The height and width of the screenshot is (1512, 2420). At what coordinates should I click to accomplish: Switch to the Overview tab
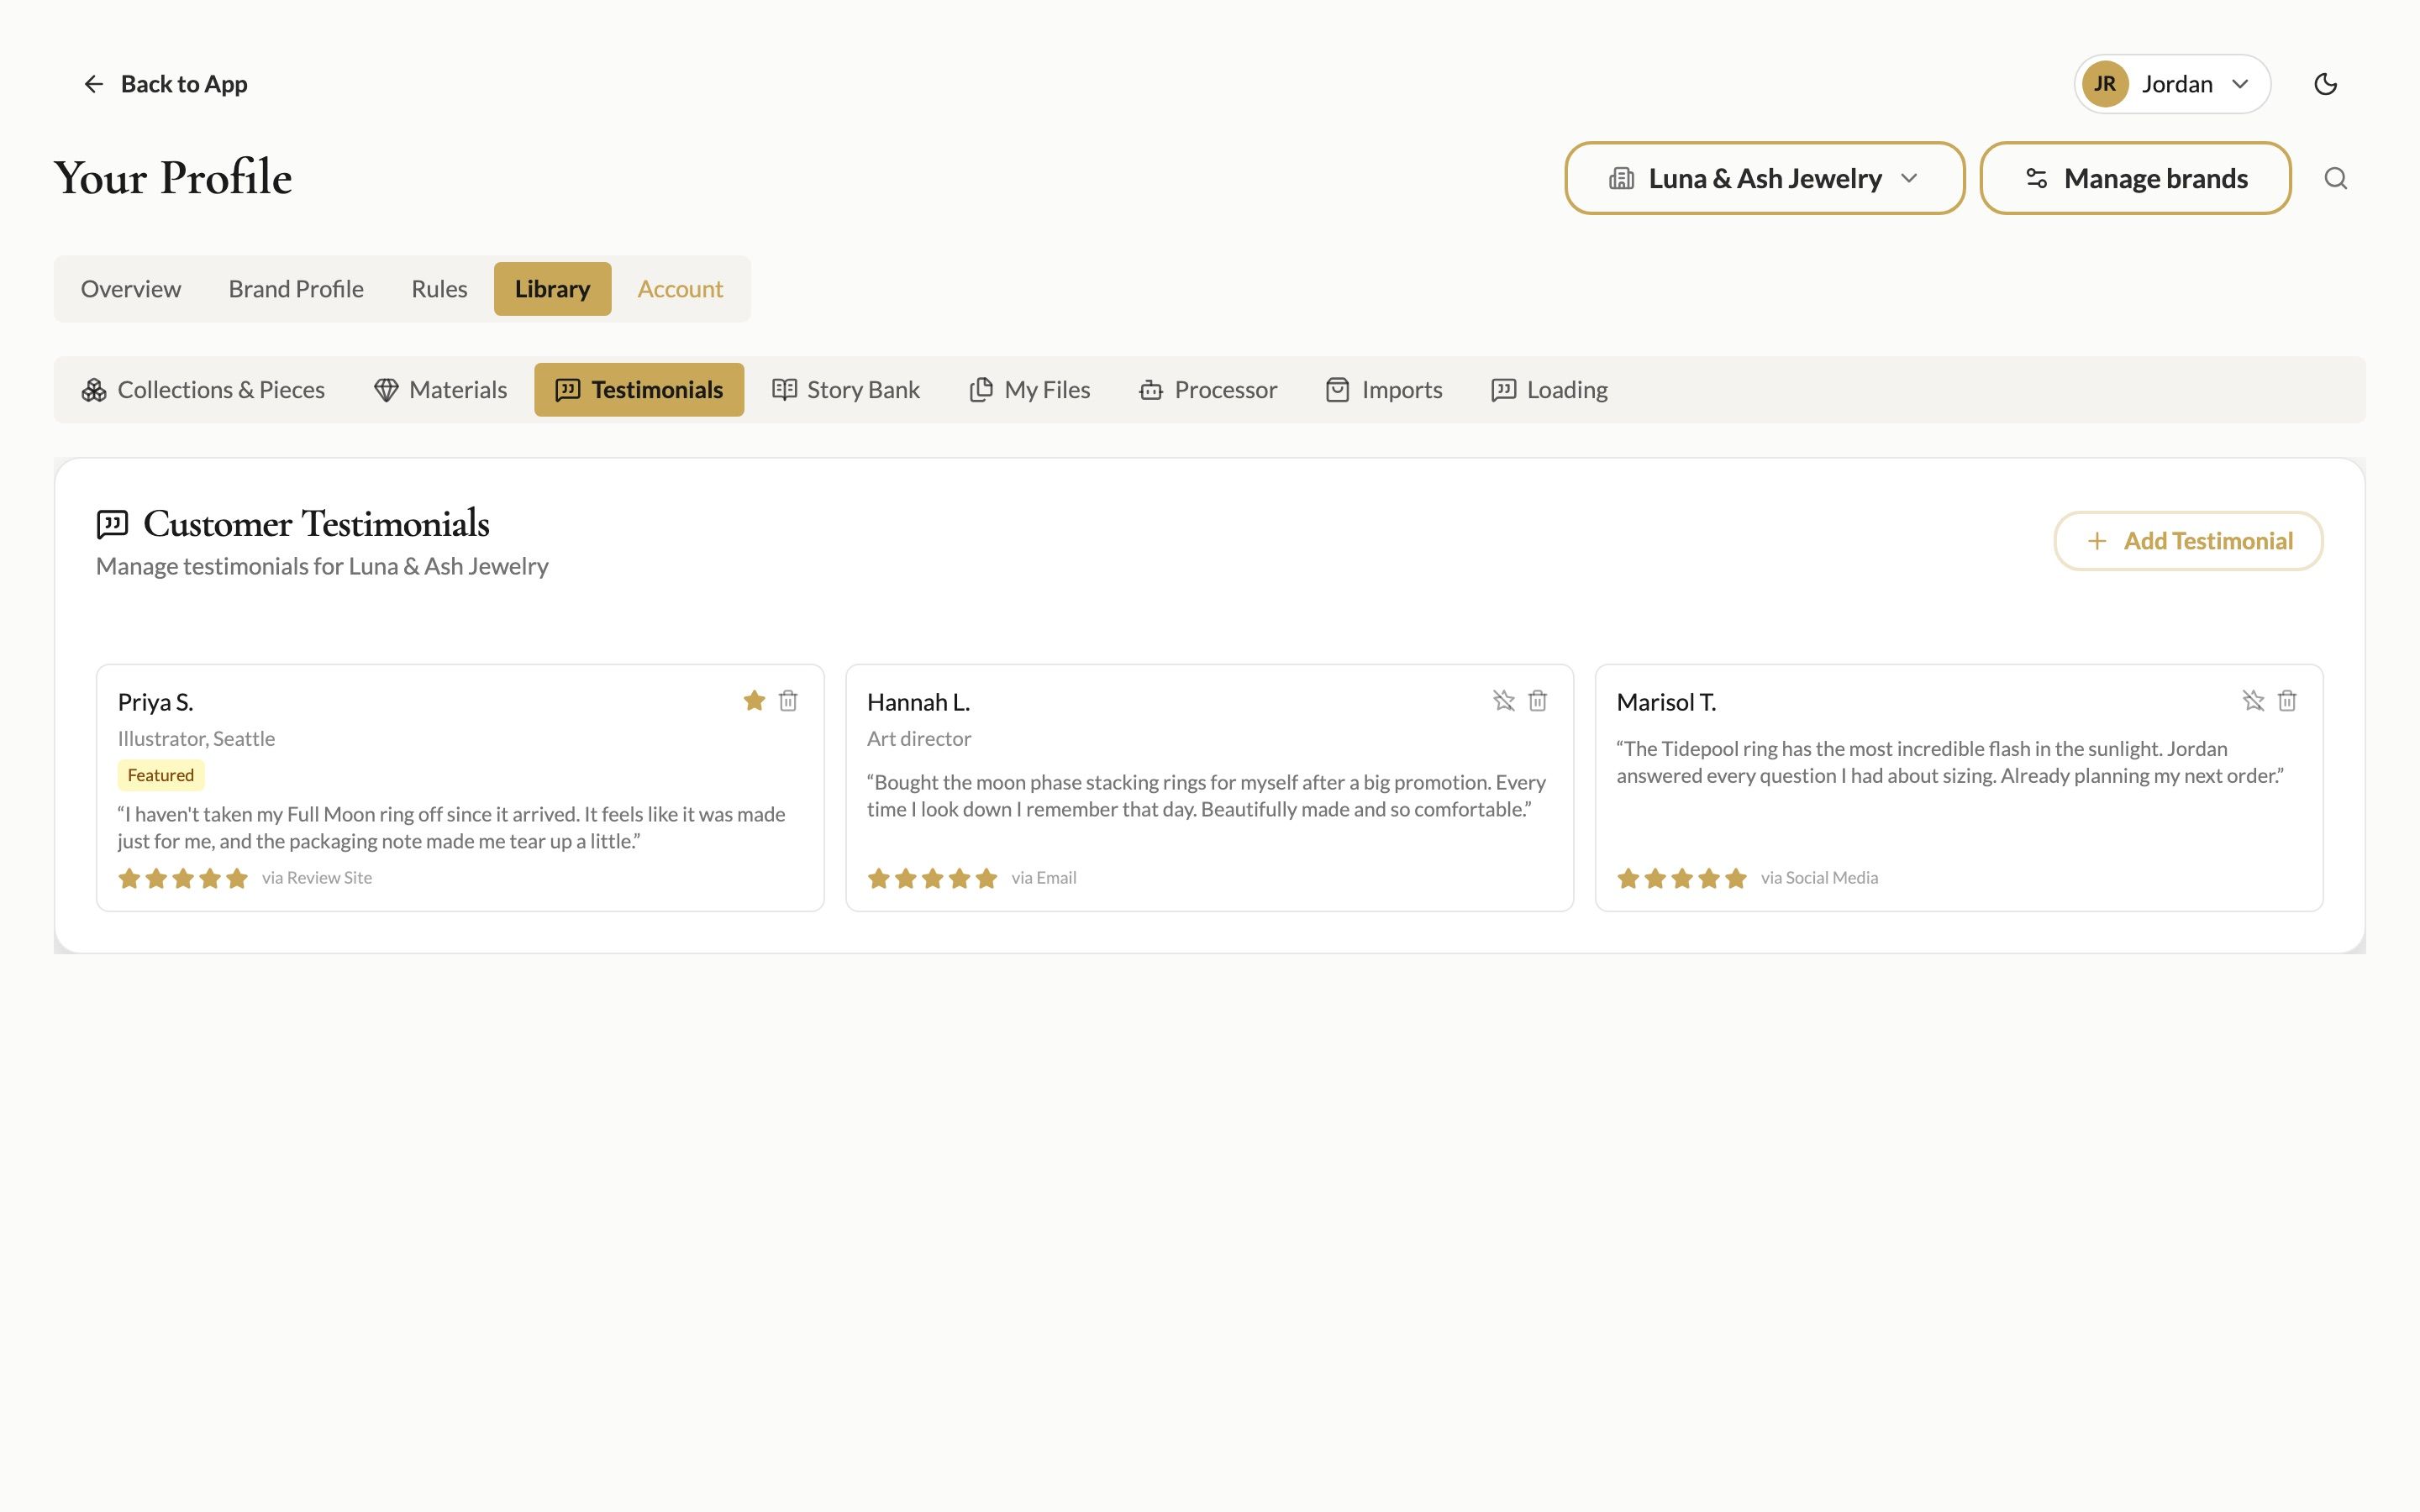point(131,289)
